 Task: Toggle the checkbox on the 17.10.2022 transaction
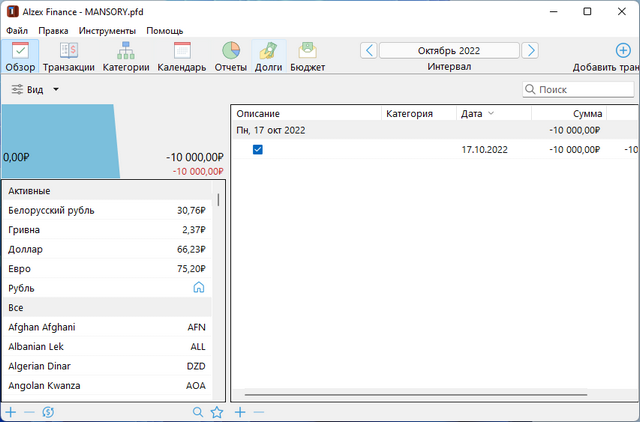point(258,150)
